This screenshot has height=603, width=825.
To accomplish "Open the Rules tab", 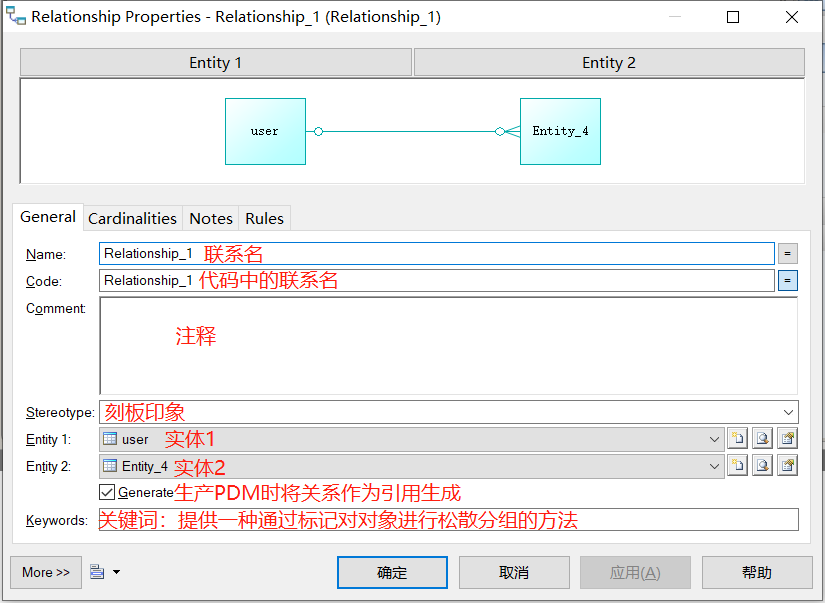I will 264,218.
